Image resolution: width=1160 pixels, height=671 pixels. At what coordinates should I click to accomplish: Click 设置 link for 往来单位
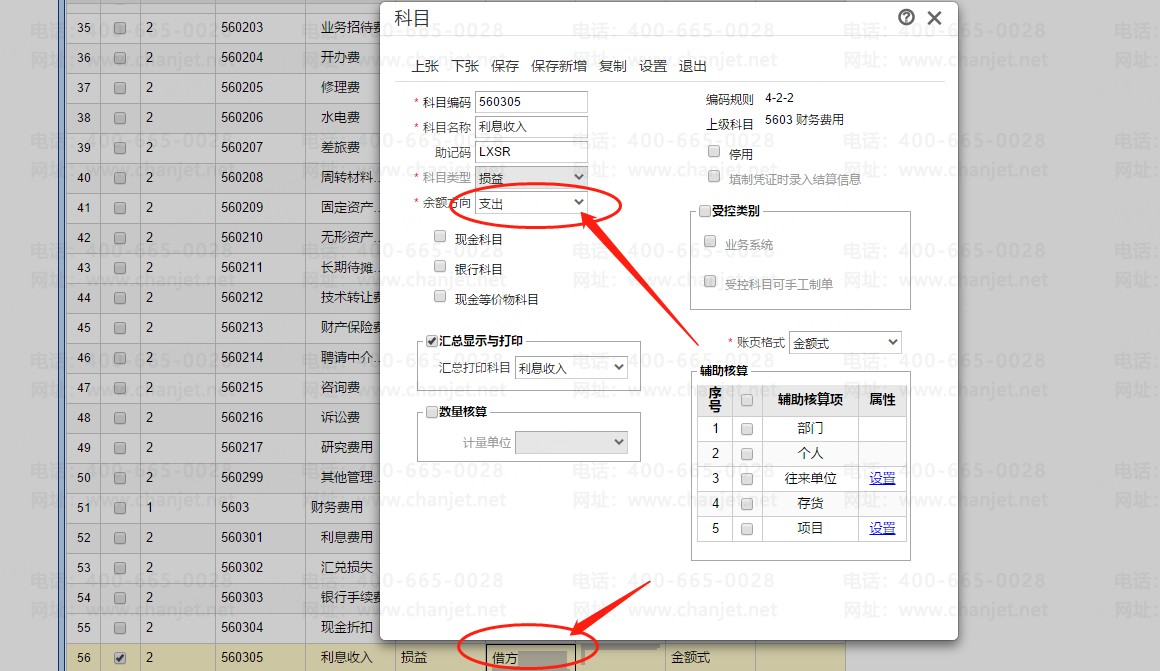(x=882, y=478)
